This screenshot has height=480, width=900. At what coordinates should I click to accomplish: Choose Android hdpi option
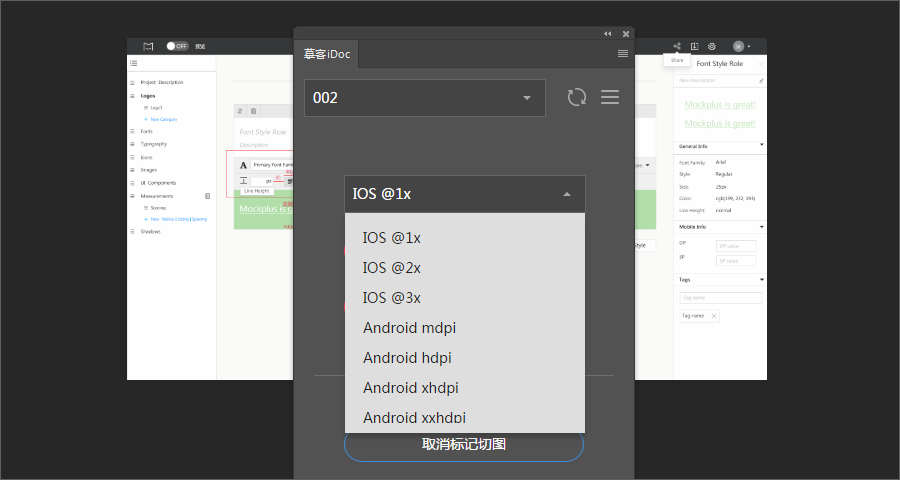[407, 358]
